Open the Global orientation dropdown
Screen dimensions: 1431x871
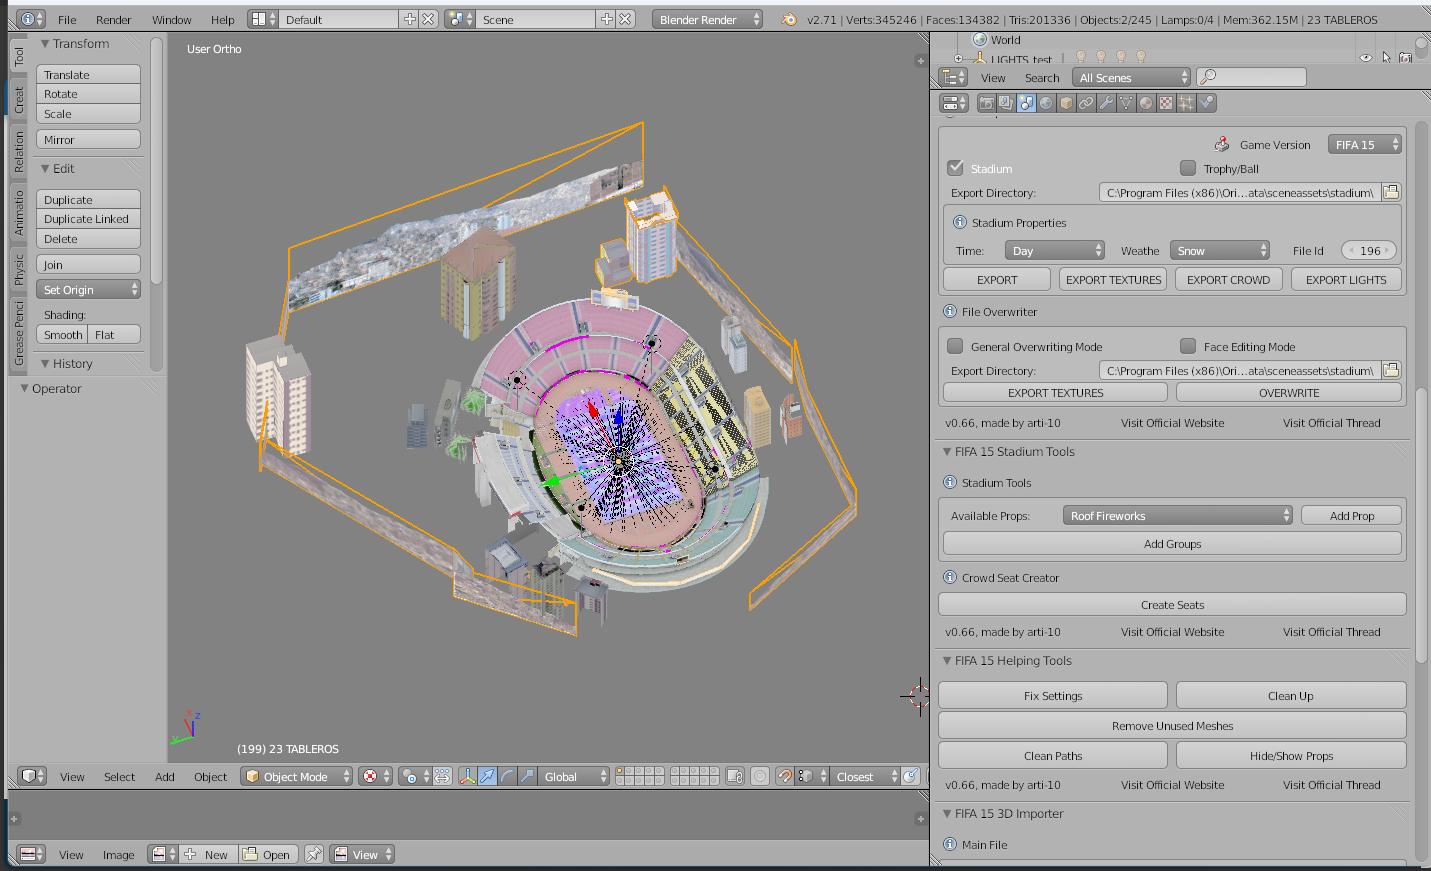click(575, 776)
